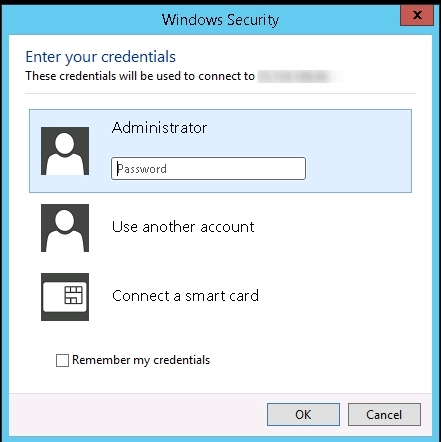Choose the smart card icon
The image size is (441, 442).
coord(65,297)
